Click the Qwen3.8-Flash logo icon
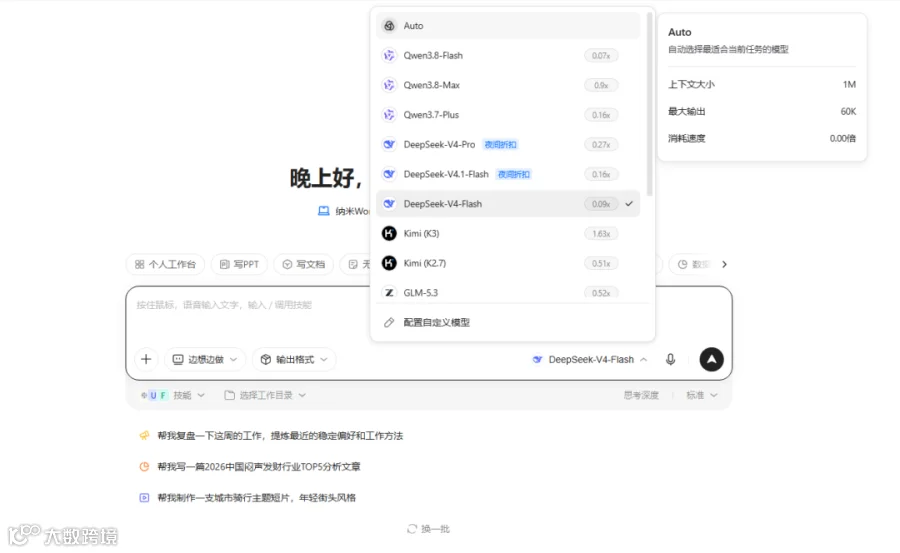The image size is (900, 553). pos(389,56)
